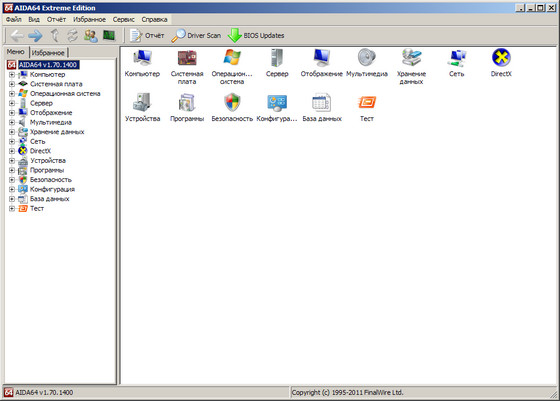Click the Отчёт toolbar button
Viewport: 560px width, 401px height.
click(147, 35)
